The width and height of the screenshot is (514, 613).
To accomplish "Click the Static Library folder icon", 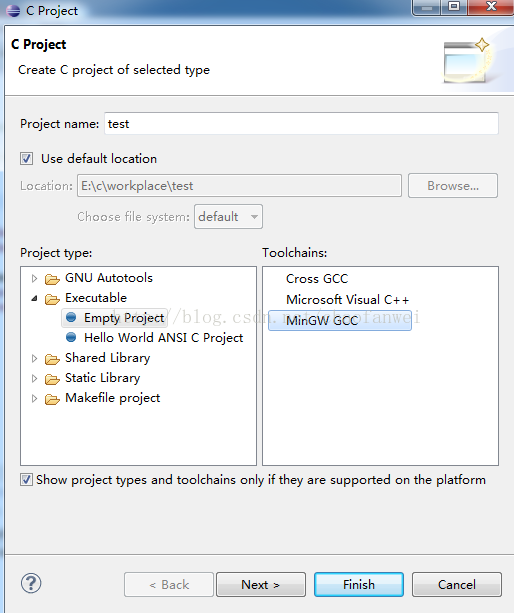I will pyautogui.click(x=52, y=379).
